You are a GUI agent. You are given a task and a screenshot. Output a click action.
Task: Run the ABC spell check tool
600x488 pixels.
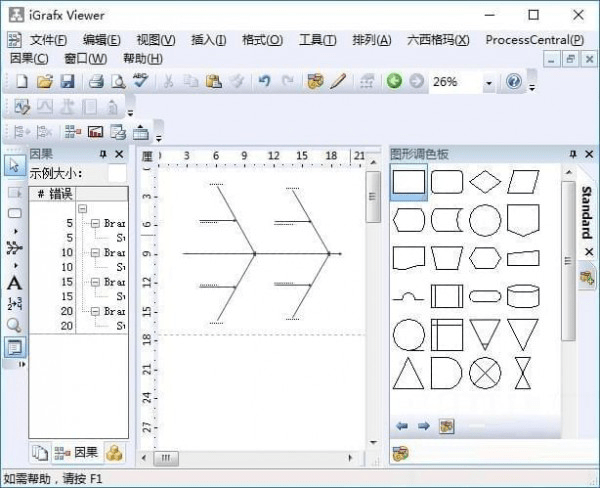tap(141, 81)
